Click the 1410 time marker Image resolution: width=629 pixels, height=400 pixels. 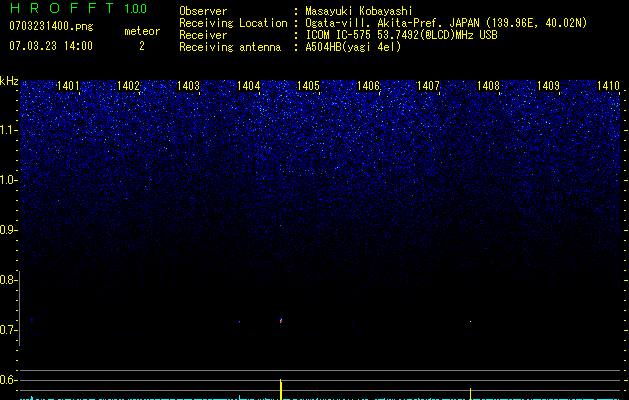(608, 86)
